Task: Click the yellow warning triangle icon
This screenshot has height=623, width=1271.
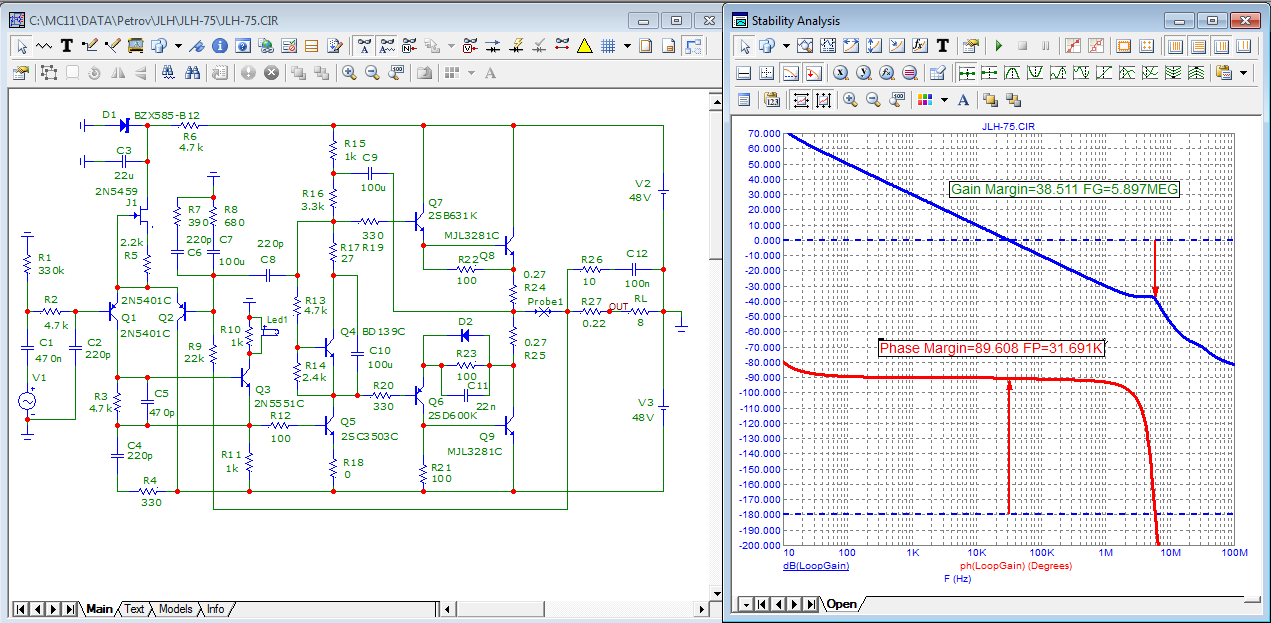Action: coord(584,46)
